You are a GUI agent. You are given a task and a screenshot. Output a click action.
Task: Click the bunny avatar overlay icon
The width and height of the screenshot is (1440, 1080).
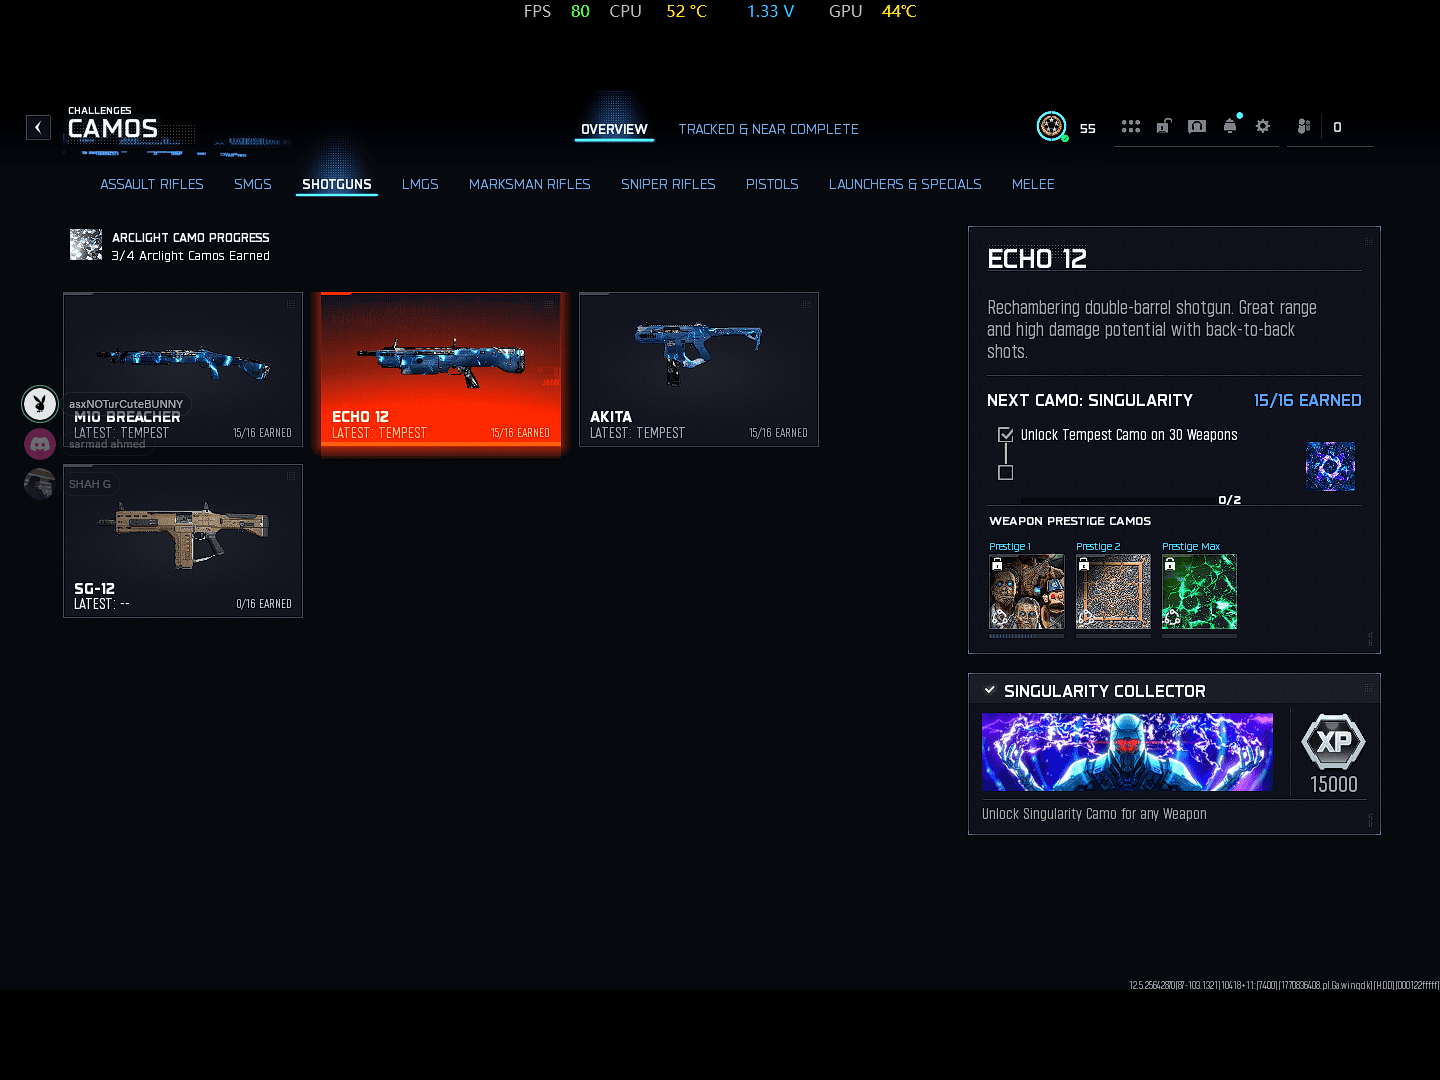[40, 404]
